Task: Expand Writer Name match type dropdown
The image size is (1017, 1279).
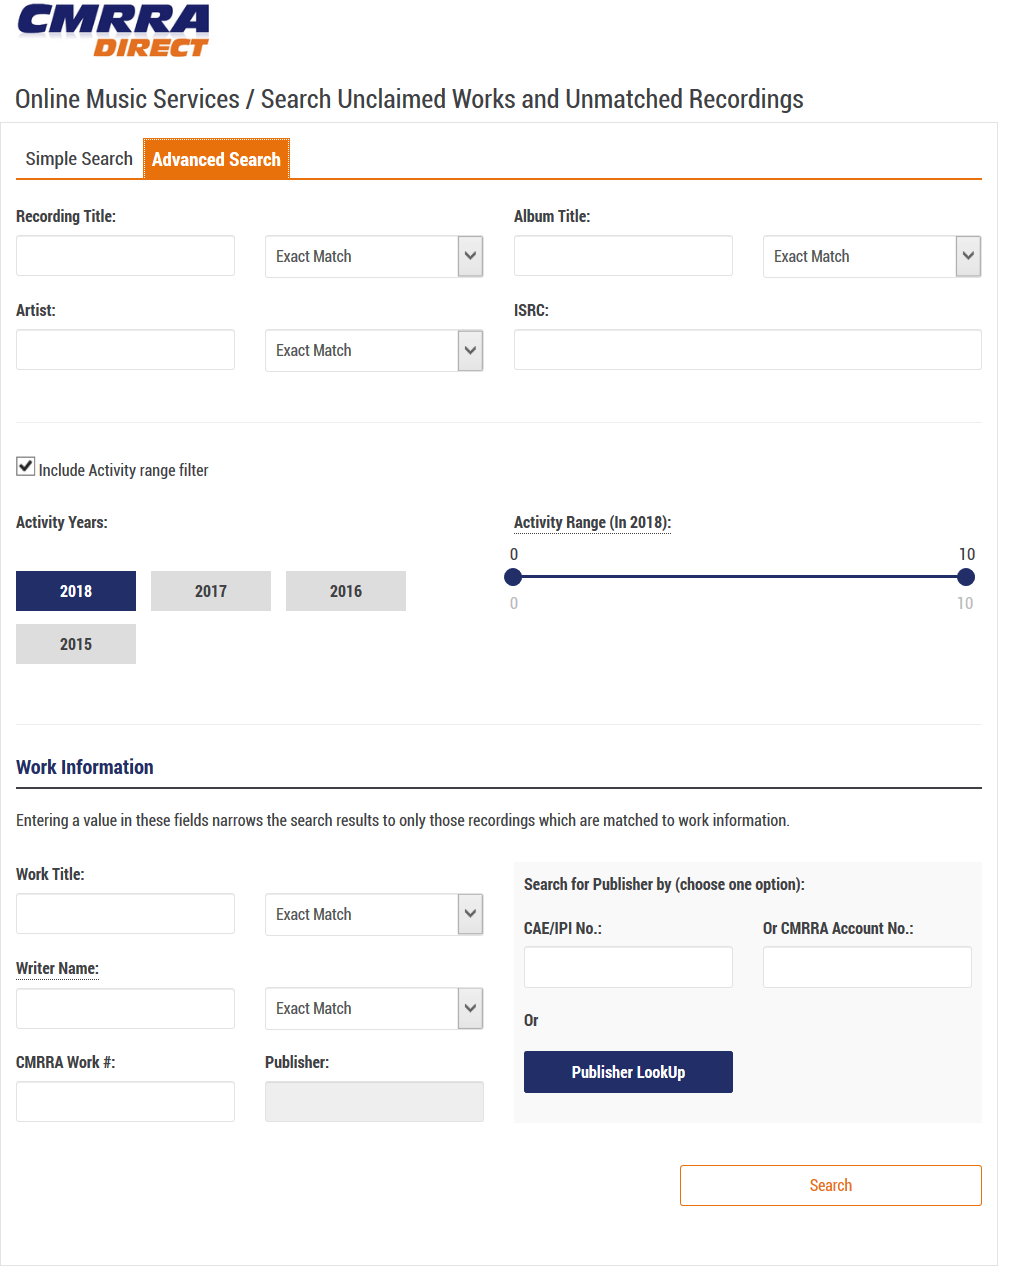Action: pyautogui.click(x=373, y=1009)
